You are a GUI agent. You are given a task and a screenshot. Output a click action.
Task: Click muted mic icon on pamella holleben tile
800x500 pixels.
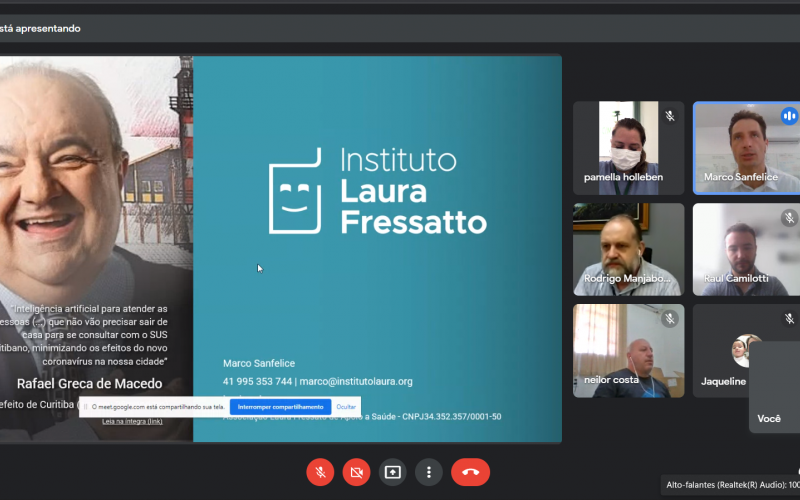coord(670,116)
